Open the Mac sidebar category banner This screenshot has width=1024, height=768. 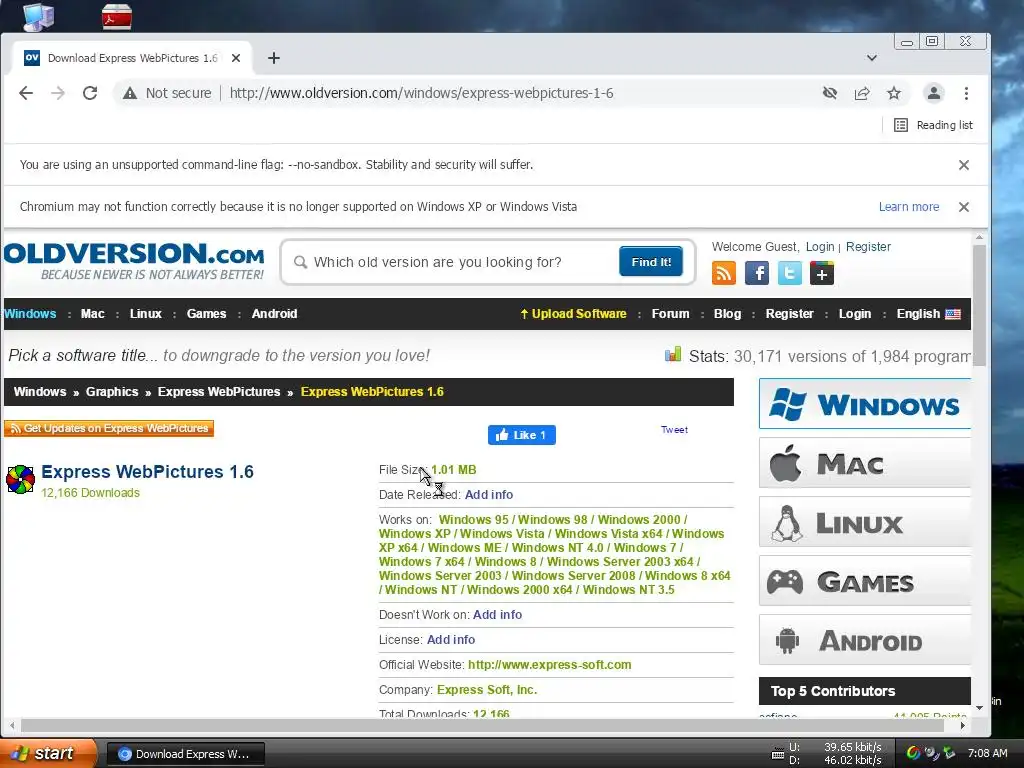click(x=865, y=463)
